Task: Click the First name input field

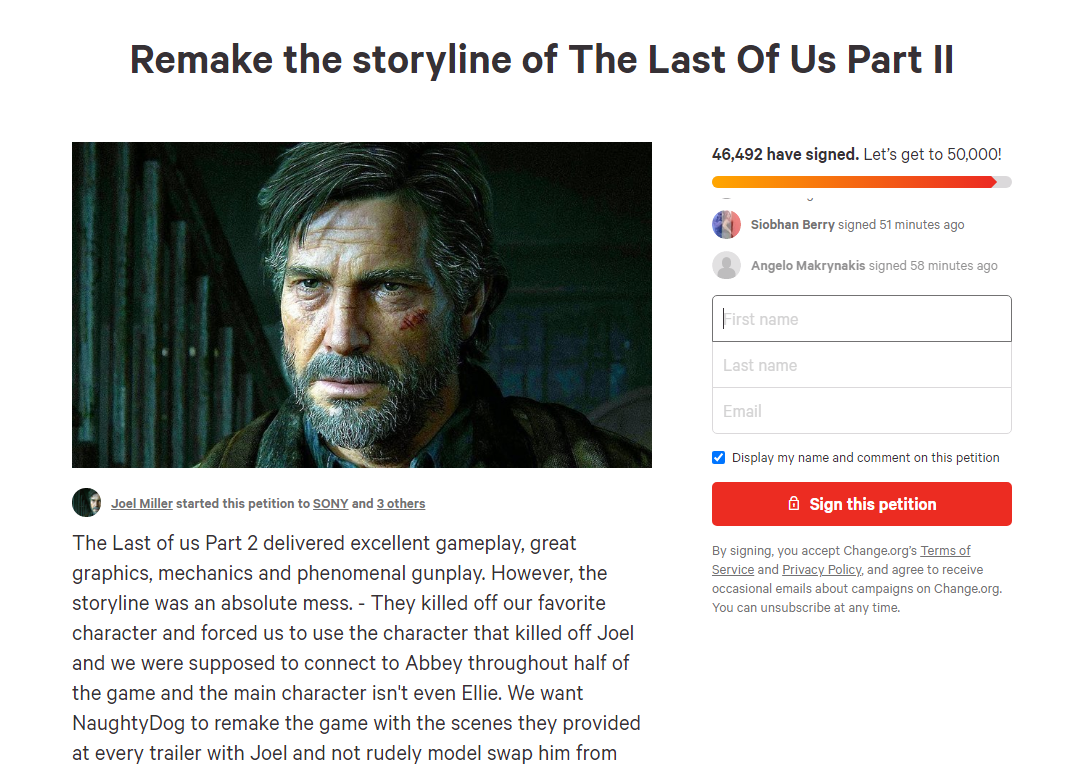Action: point(861,319)
